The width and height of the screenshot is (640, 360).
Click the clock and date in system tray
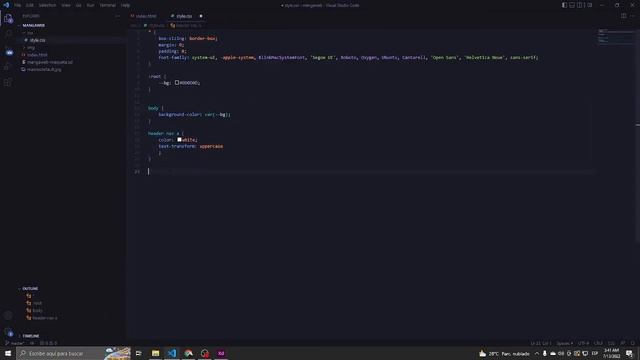(611, 353)
